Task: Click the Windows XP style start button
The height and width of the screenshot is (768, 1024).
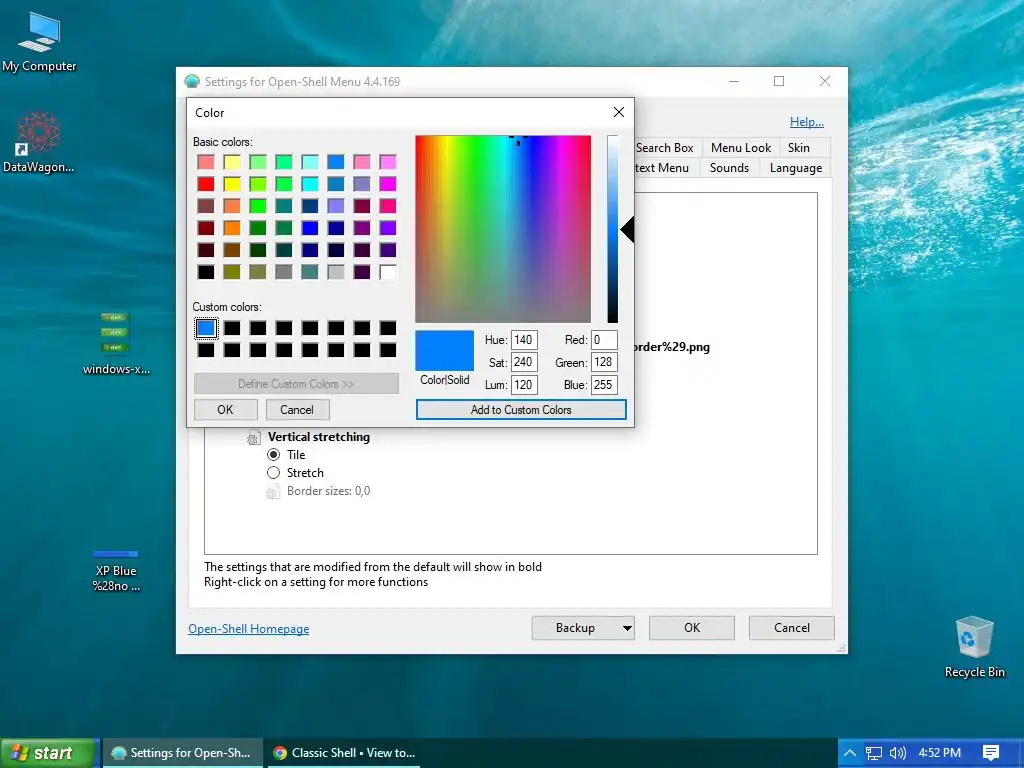Action: point(49,753)
